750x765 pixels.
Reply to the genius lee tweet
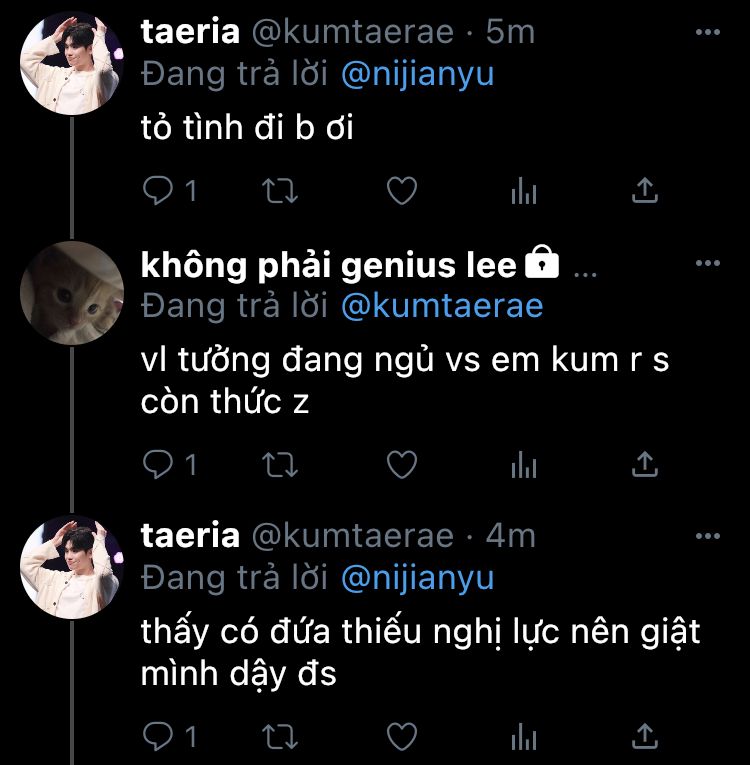tap(158, 464)
